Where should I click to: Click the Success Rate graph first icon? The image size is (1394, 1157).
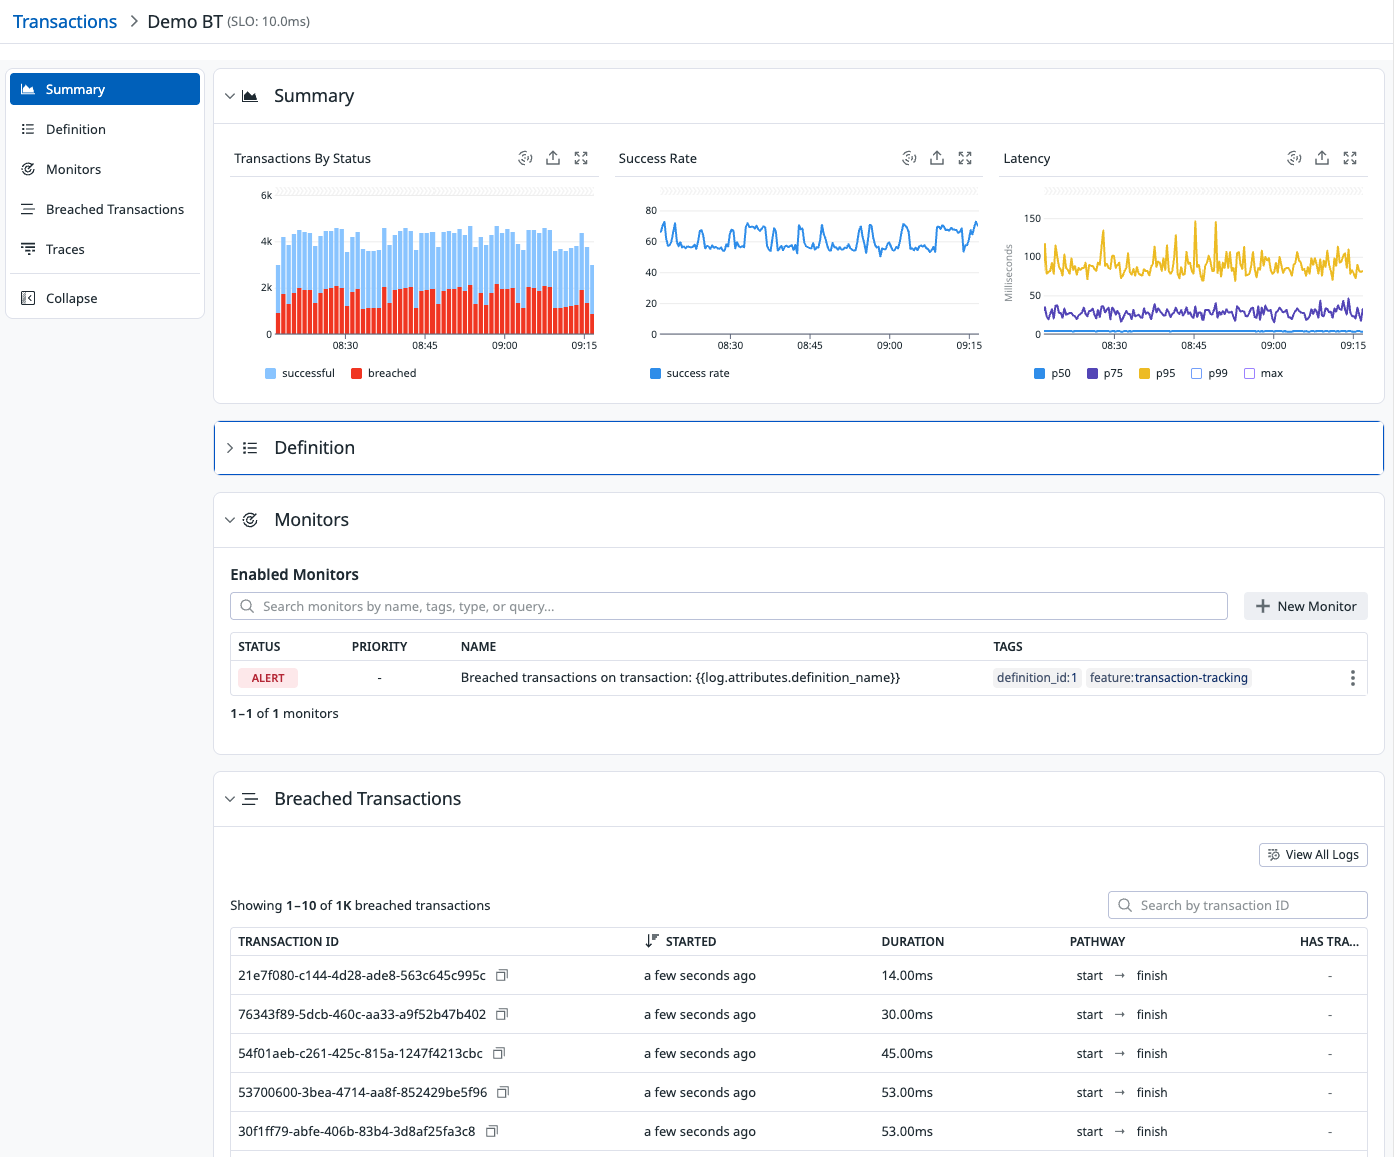(909, 158)
